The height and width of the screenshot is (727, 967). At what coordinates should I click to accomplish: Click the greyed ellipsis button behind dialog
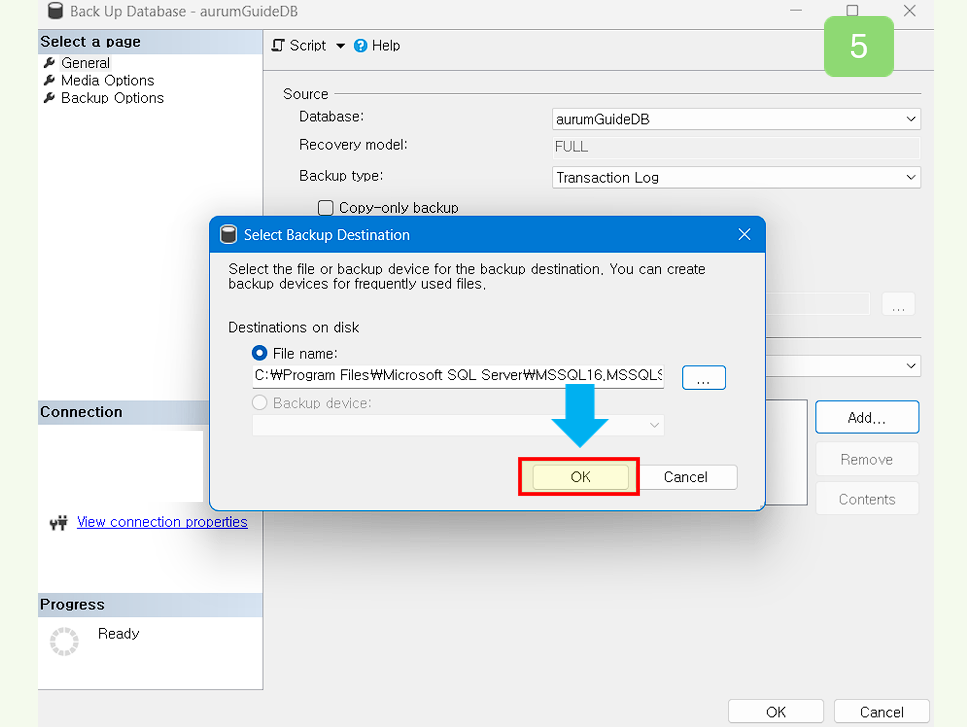coord(899,305)
